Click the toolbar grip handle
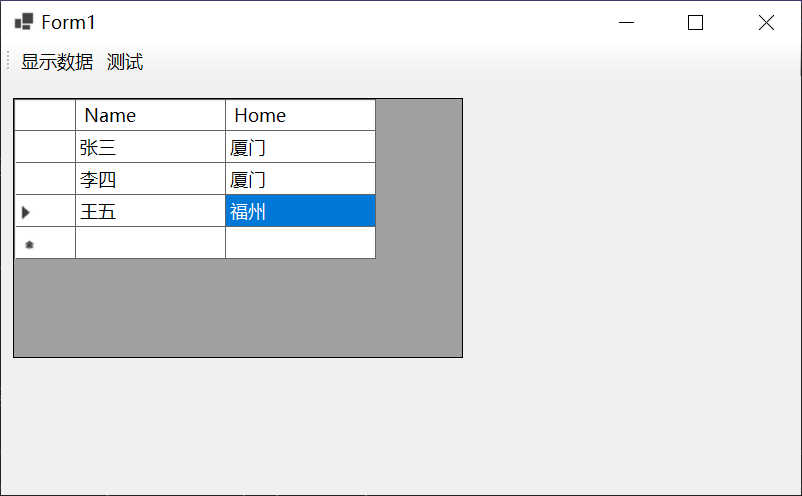Image resolution: width=802 pixels, height=496 pixels. [8, 62]
